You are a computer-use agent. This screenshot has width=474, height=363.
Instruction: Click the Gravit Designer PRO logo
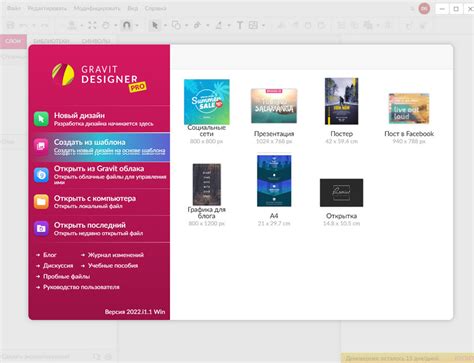click(x=99, y=77)
